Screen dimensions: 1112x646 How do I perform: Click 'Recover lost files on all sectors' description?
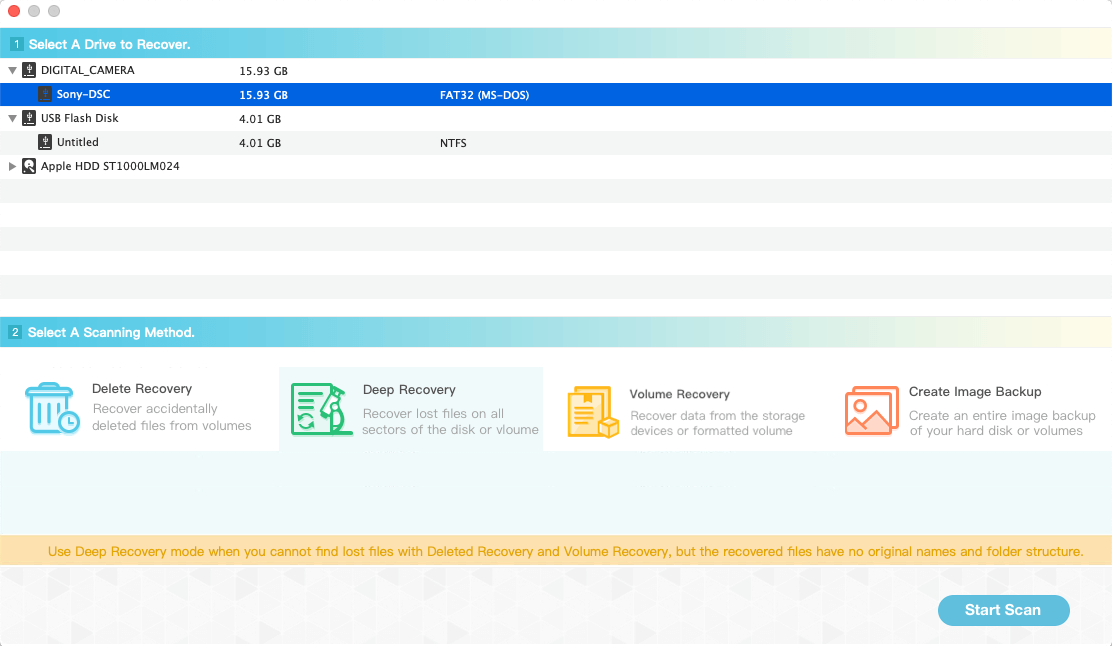pos(450,421)
